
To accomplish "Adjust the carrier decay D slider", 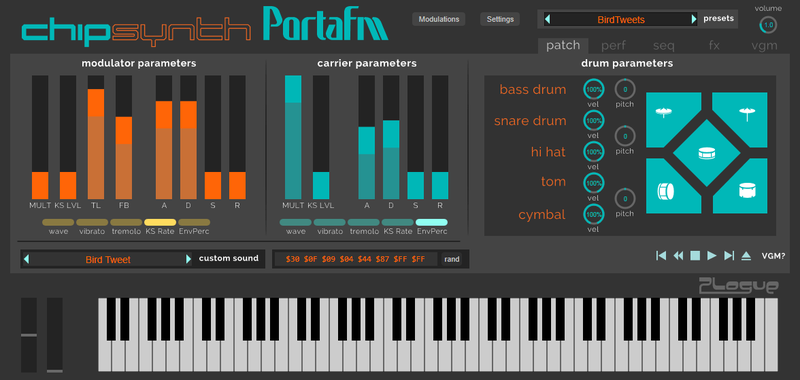I will coord(391,137).
